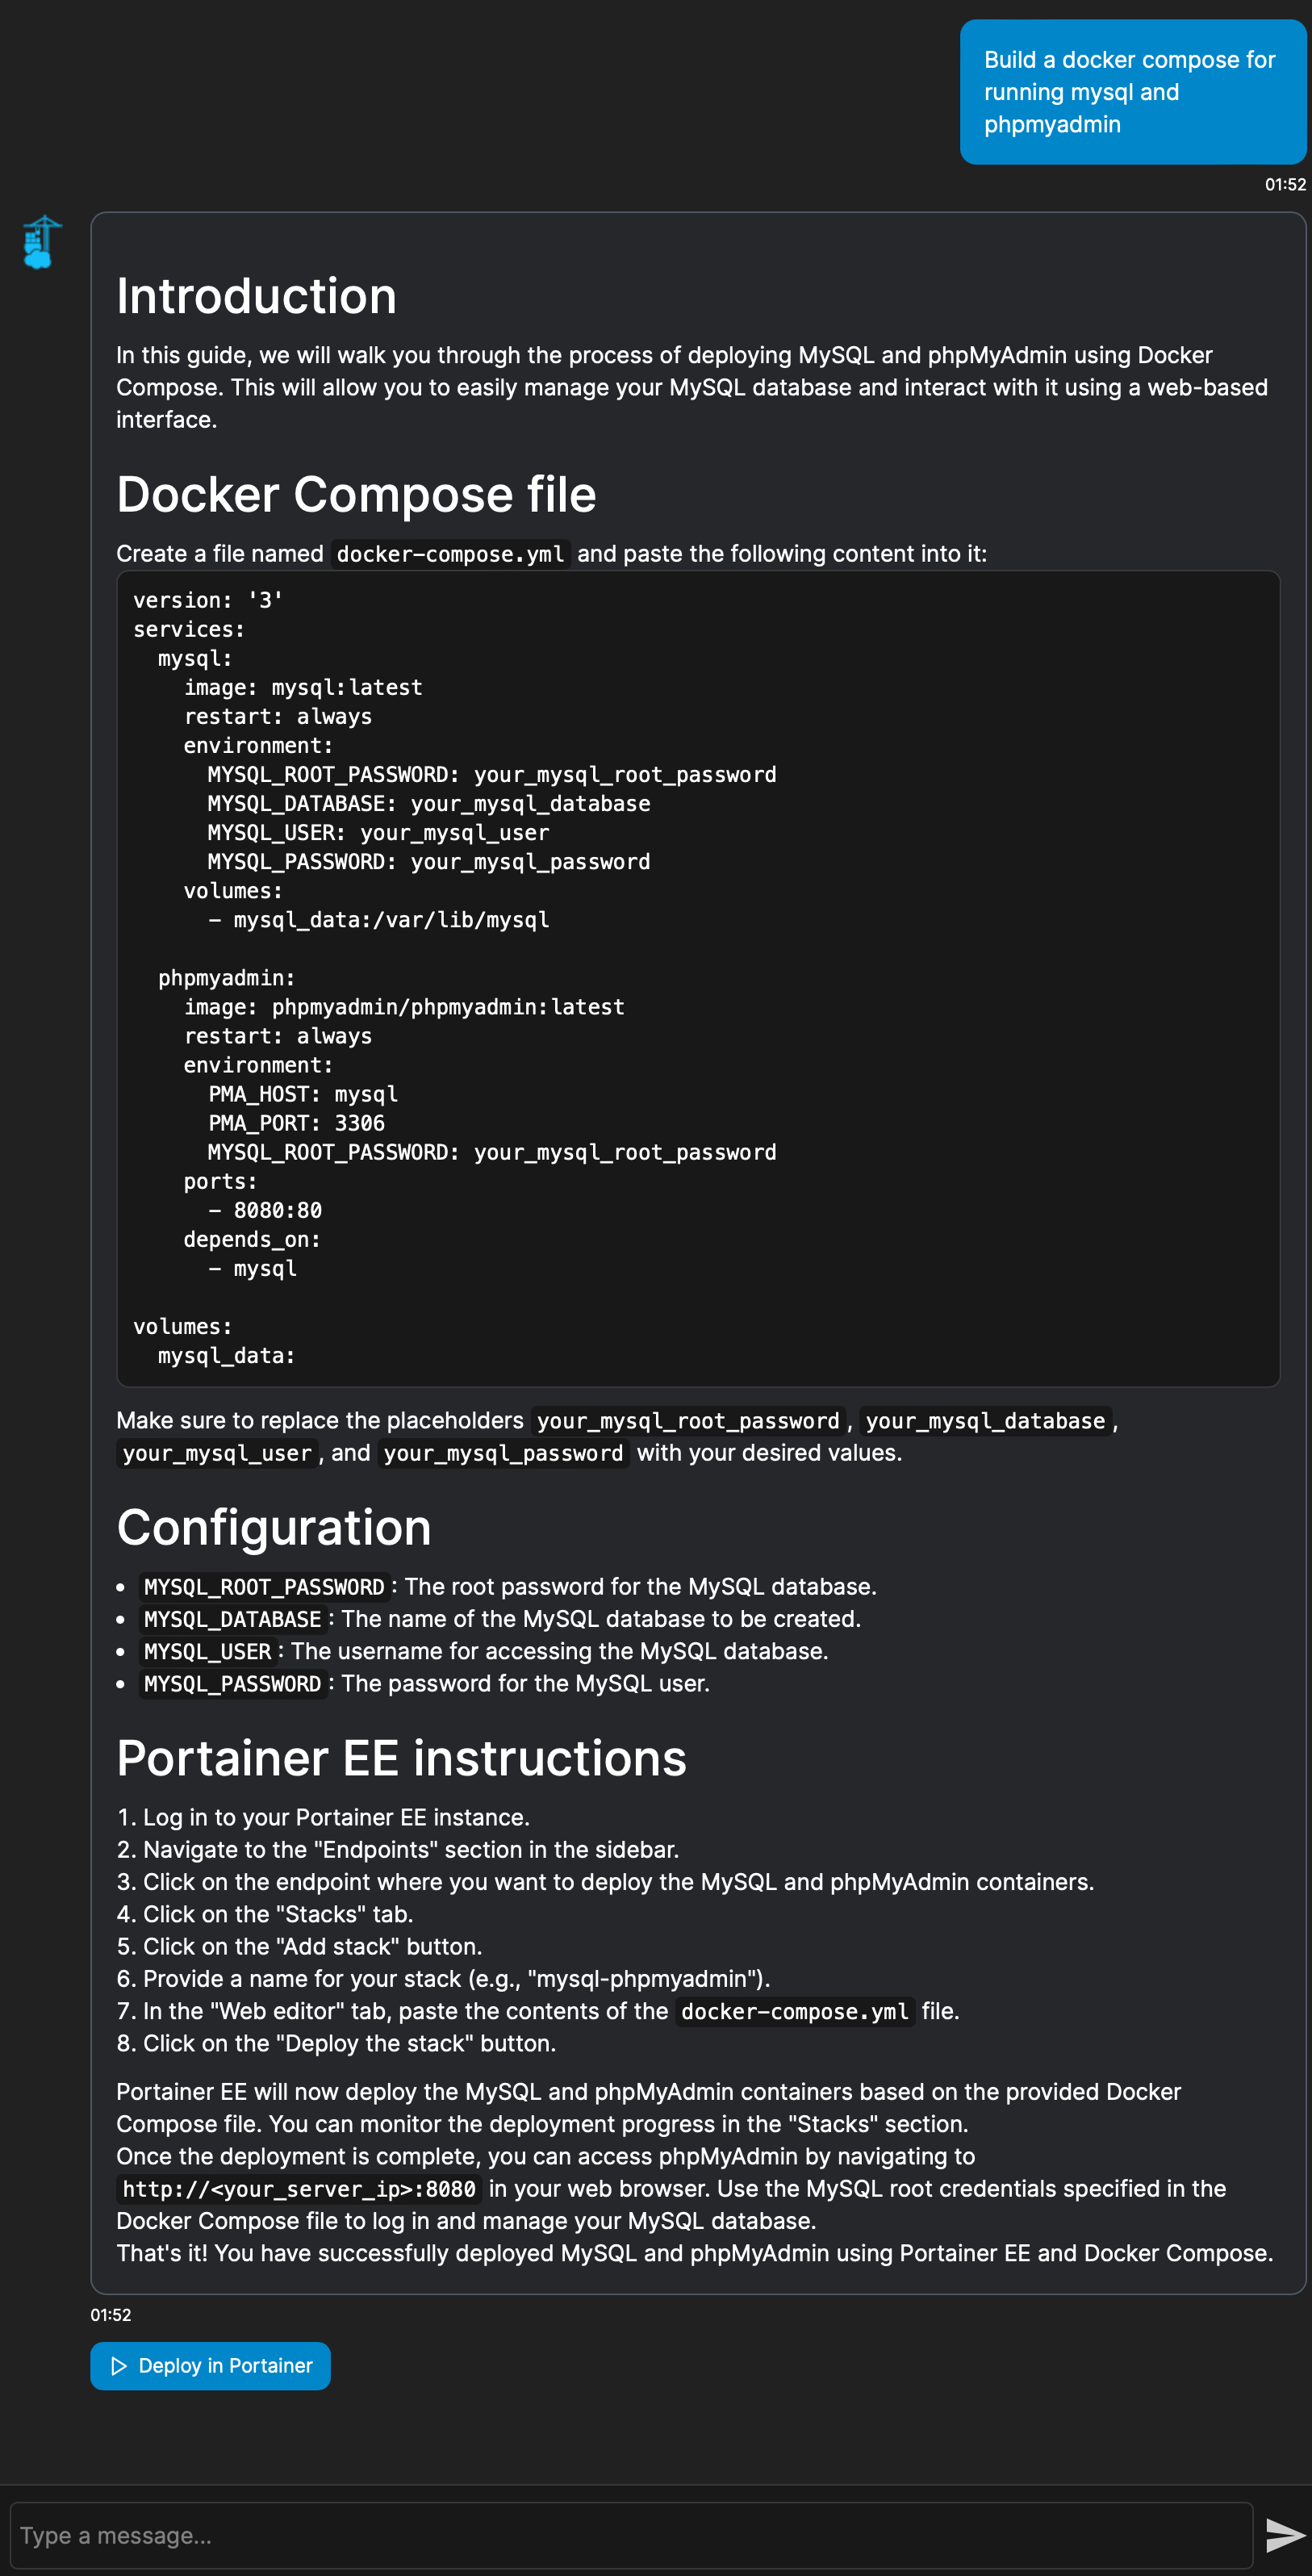Click the send message paper-plane icon
The width and height of the screenshot is (1312, 2576).
pos(1284,2535)
